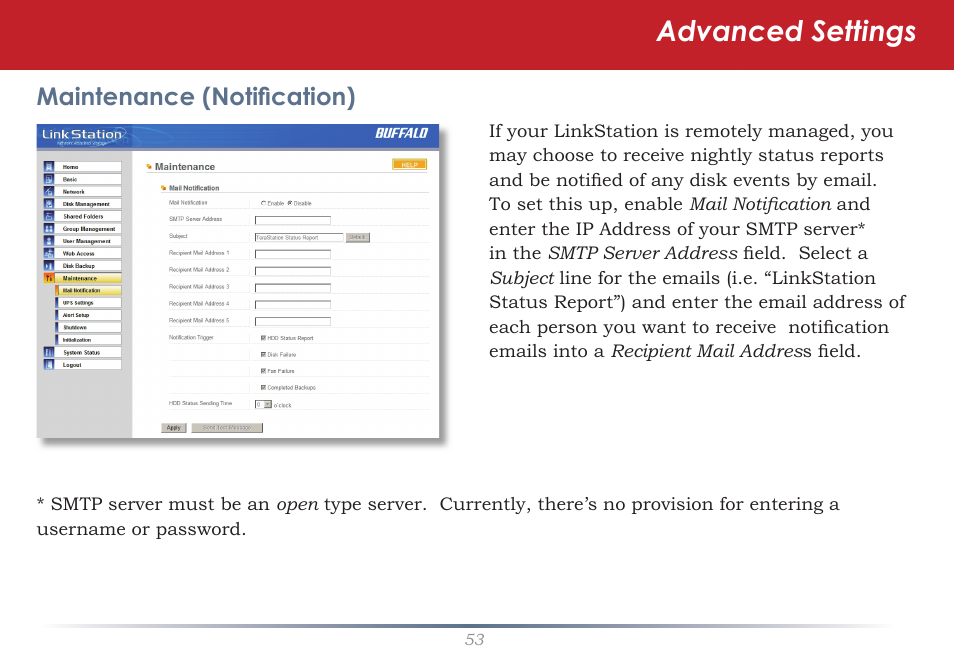Click the Shared Folders icon
This screenshot has height=661, width=954.
(49, 216)
